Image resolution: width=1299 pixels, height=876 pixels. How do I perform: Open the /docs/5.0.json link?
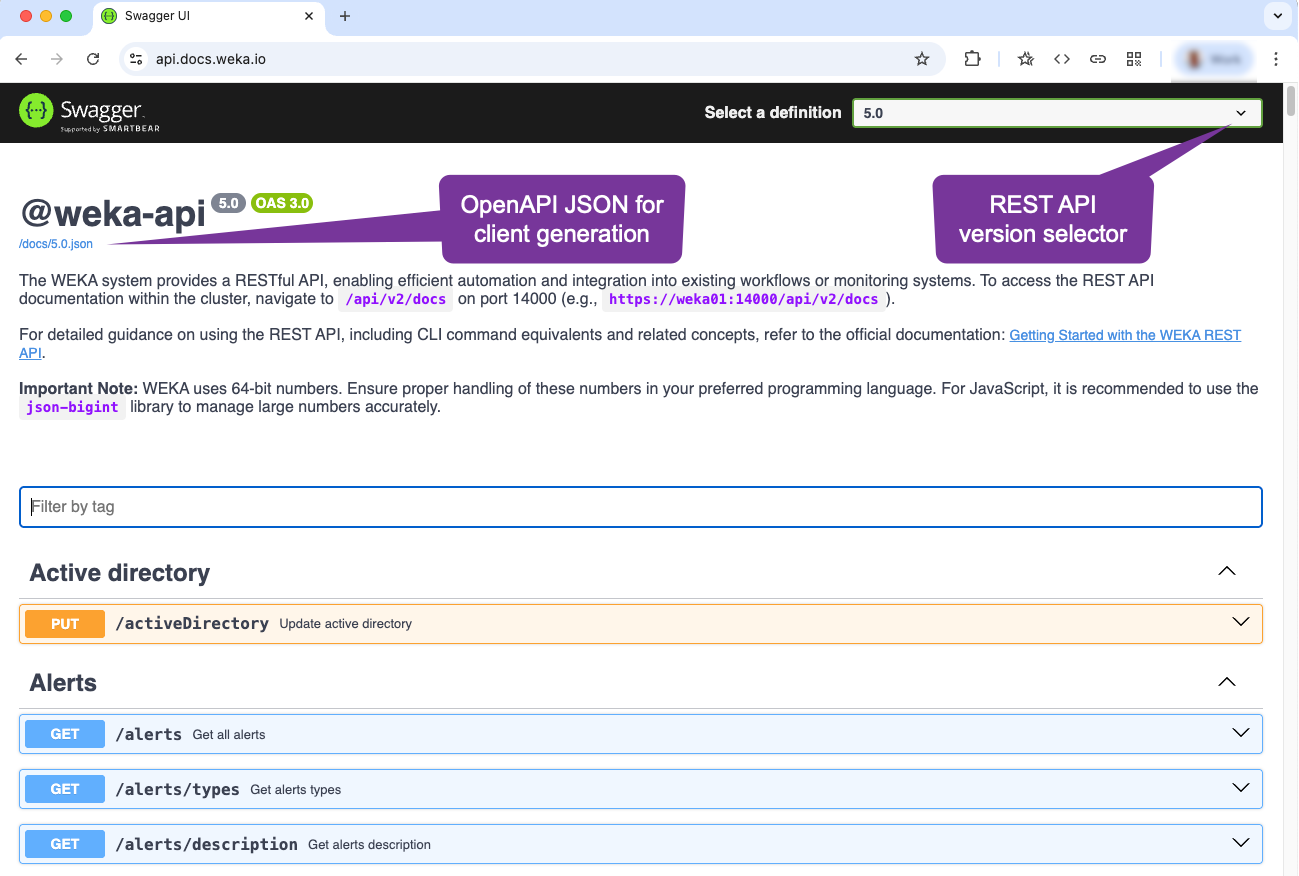56,244
